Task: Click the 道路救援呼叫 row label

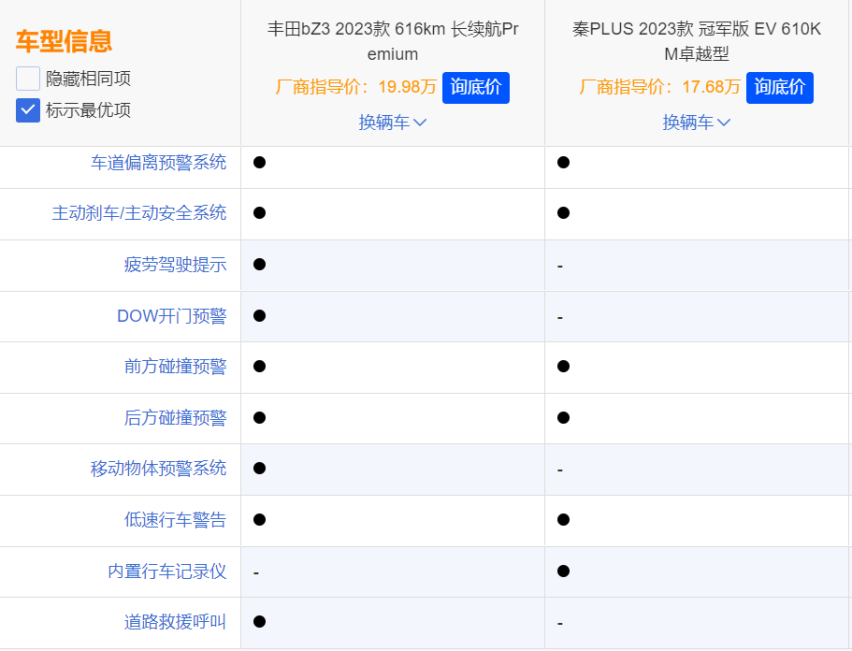Action: [x=175, y=622]
